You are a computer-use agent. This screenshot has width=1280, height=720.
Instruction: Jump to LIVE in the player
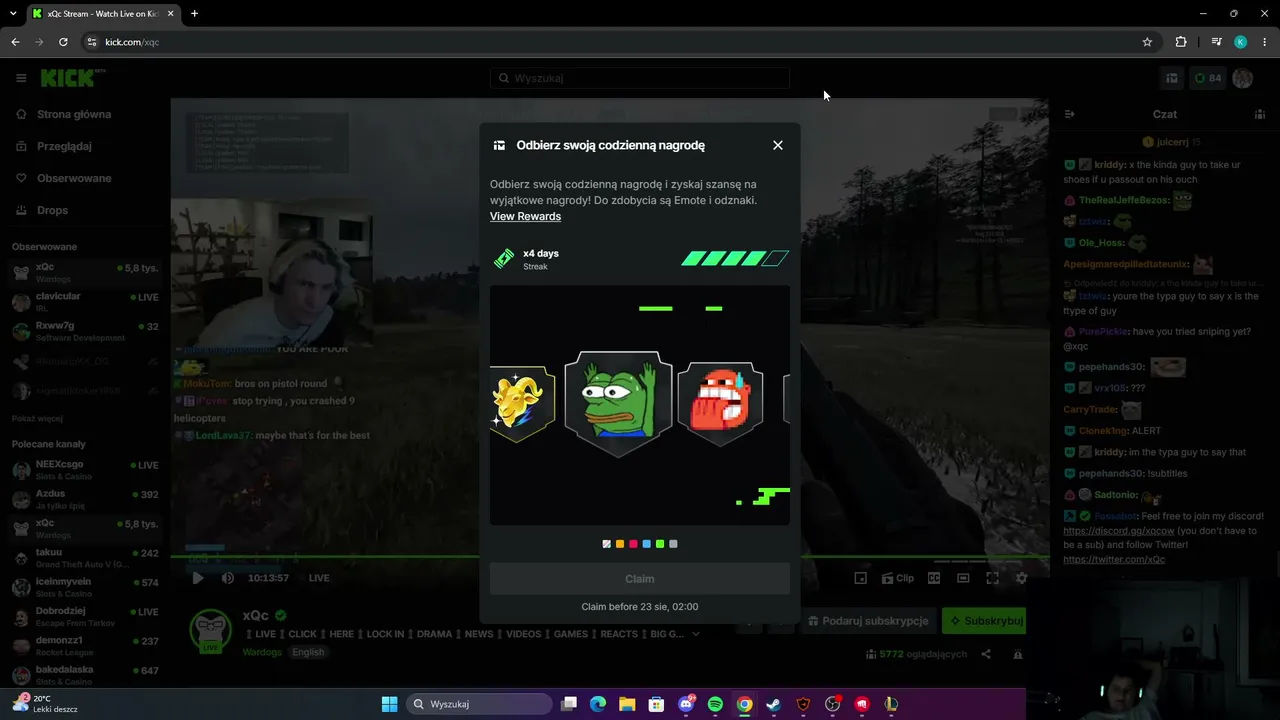(319, 578)
